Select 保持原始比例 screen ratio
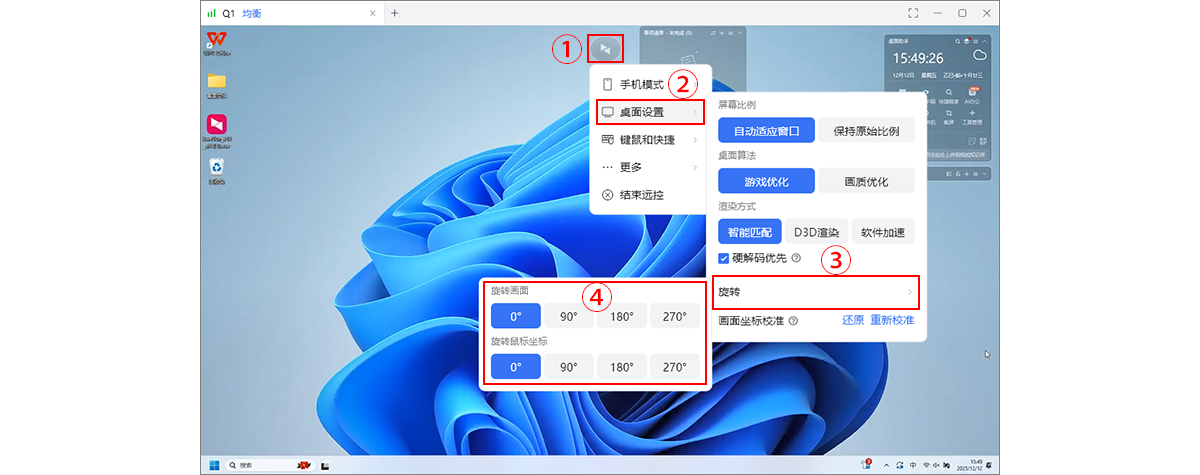The image size is (1200, 475). (866, 131)
